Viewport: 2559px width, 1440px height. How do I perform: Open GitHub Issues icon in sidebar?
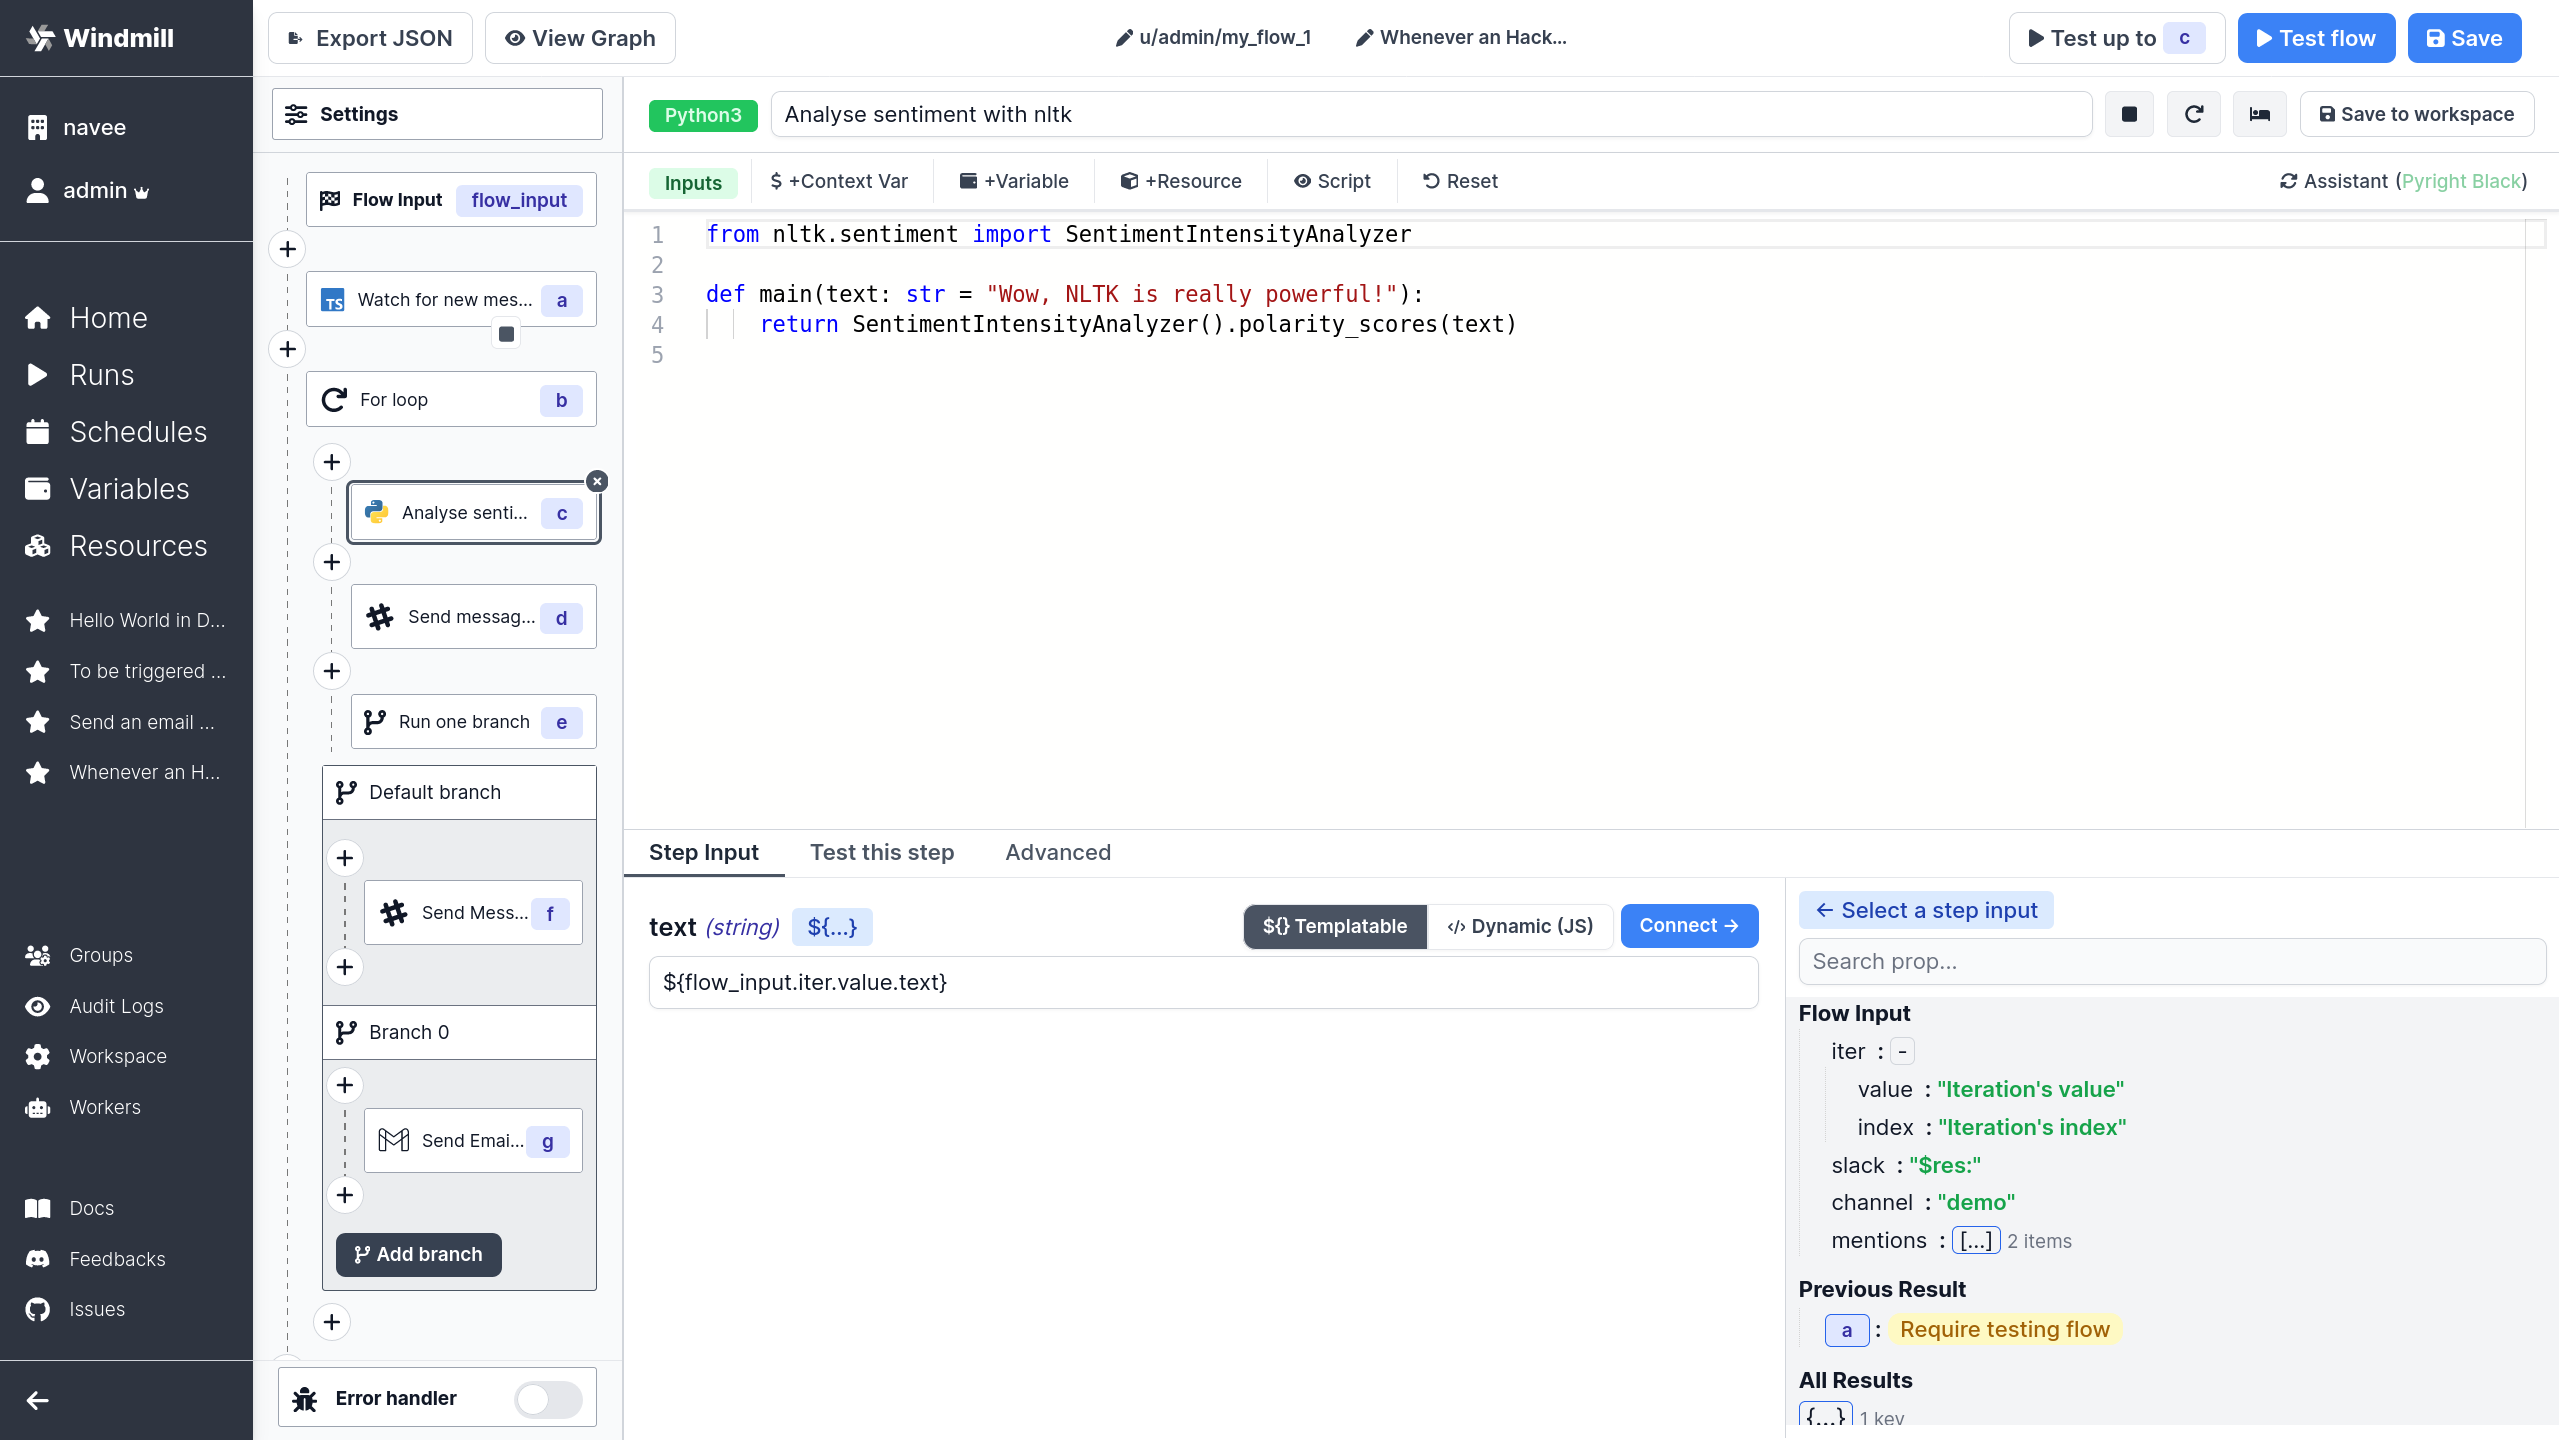click(38, 1309)
